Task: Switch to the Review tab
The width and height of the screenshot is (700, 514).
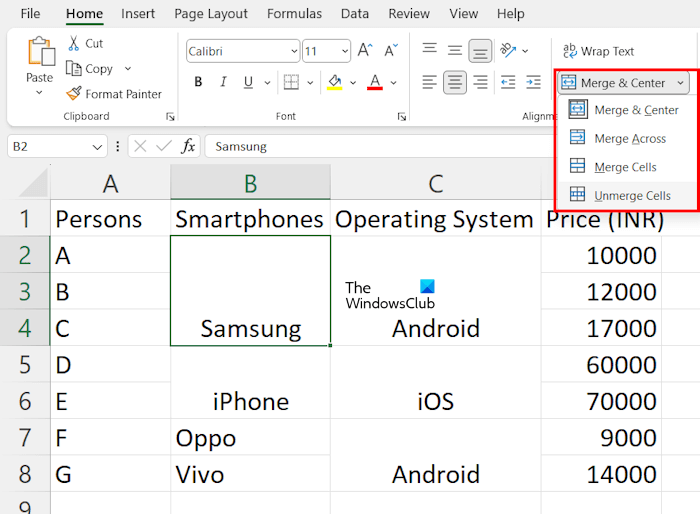Action: click(409, 14)
